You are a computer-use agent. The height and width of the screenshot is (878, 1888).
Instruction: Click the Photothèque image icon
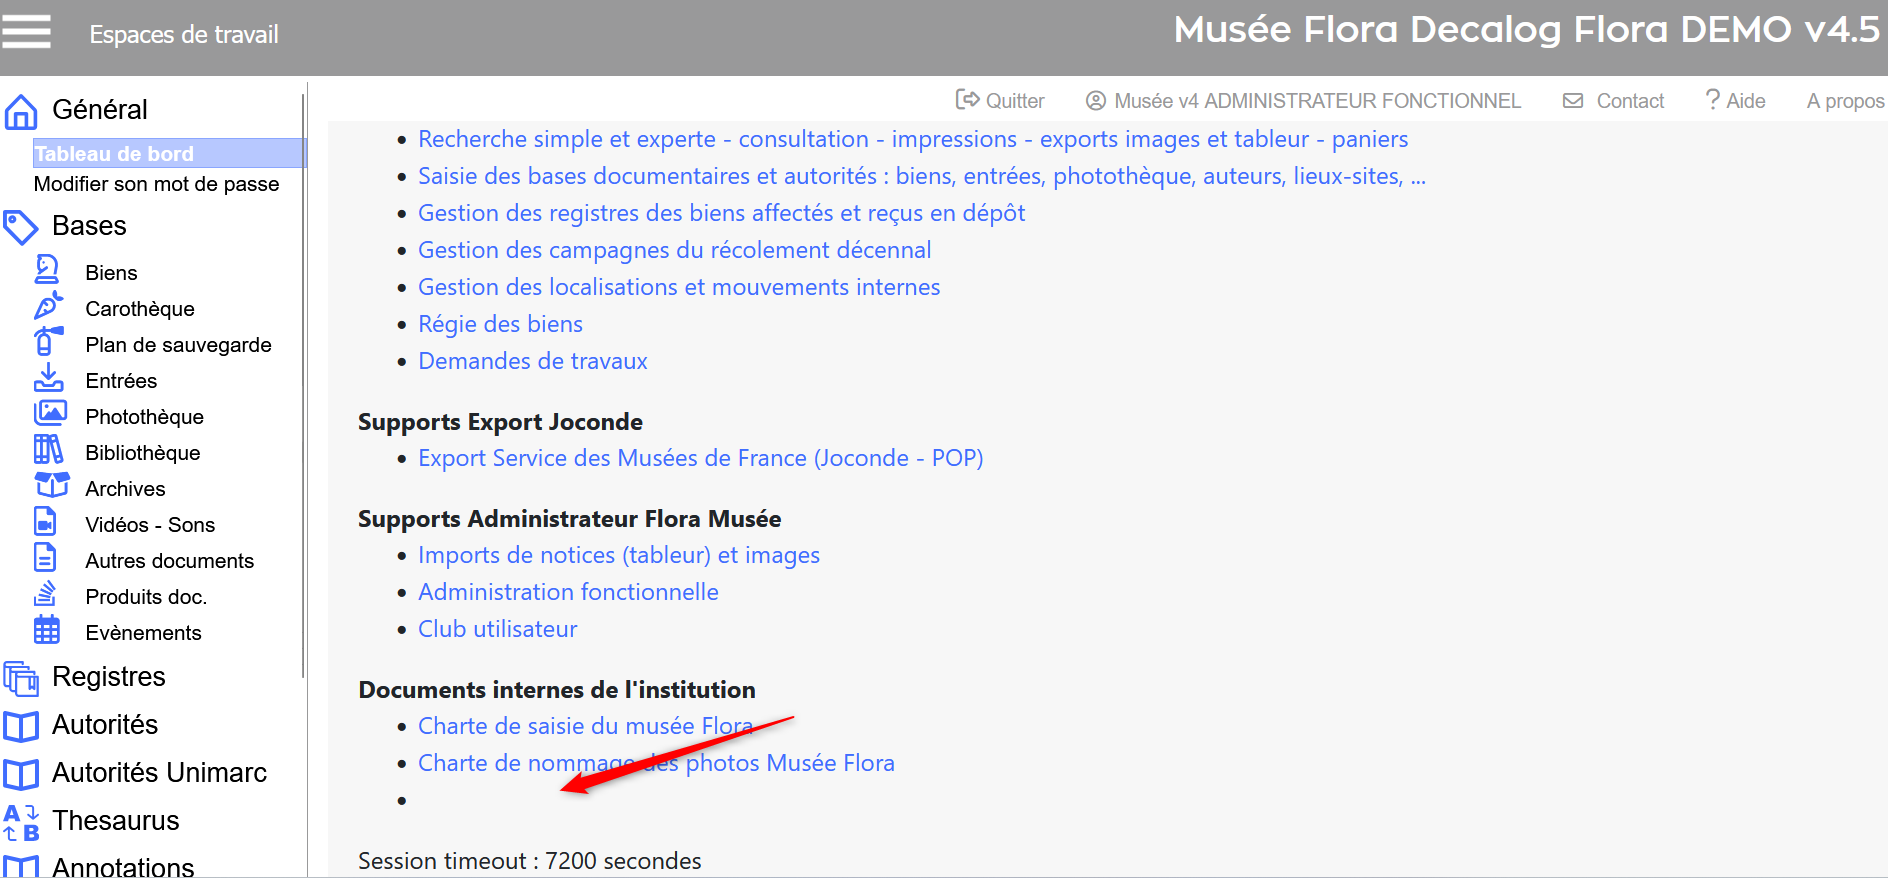pyautogui.click(x=50, y=414)
